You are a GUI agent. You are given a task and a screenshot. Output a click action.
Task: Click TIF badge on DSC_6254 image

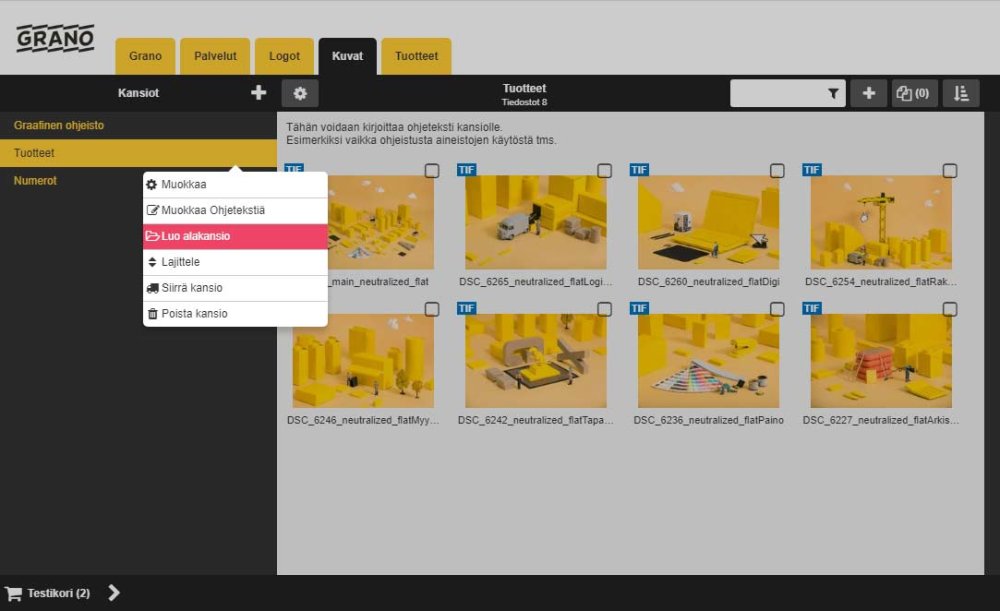(x=812, y=170)
